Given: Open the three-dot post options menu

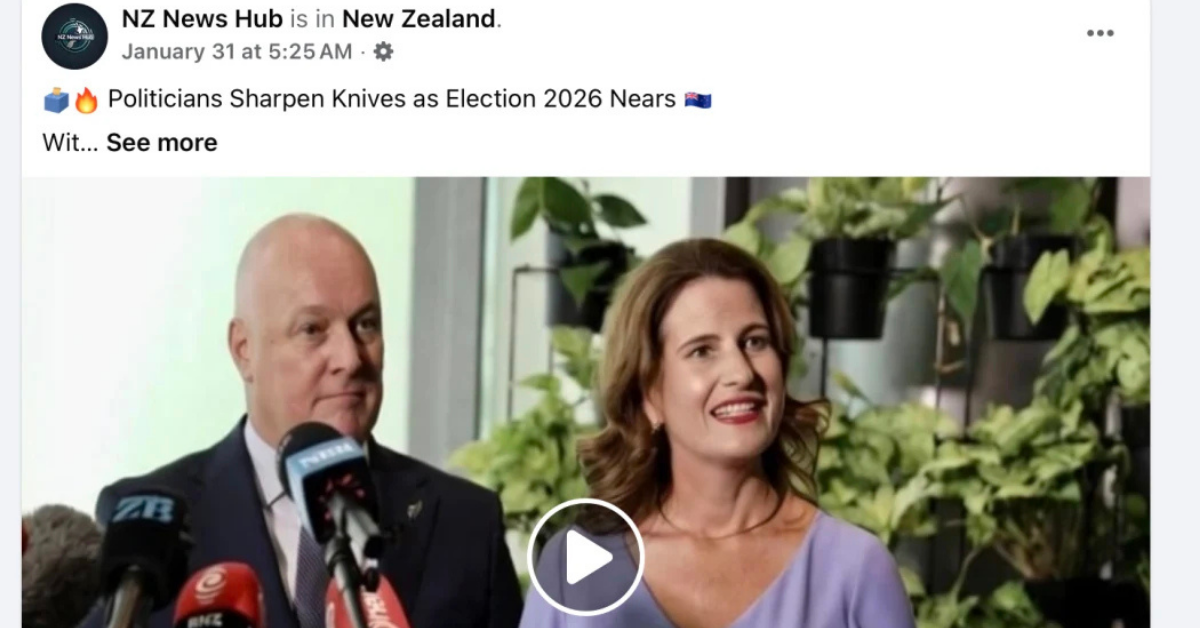Looking at the screenshot, I should tap(1100, 33).
